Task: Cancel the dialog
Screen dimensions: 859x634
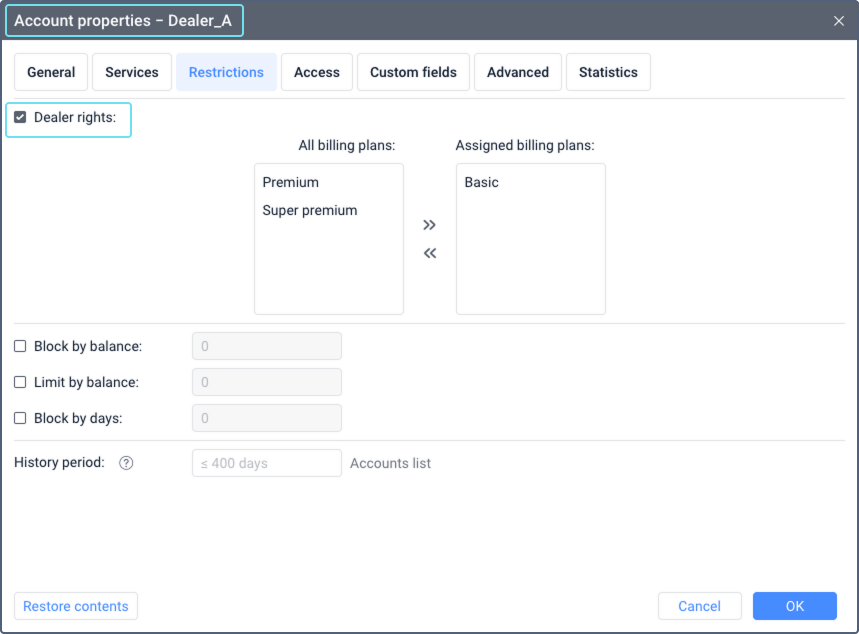Action: point(699,605)
